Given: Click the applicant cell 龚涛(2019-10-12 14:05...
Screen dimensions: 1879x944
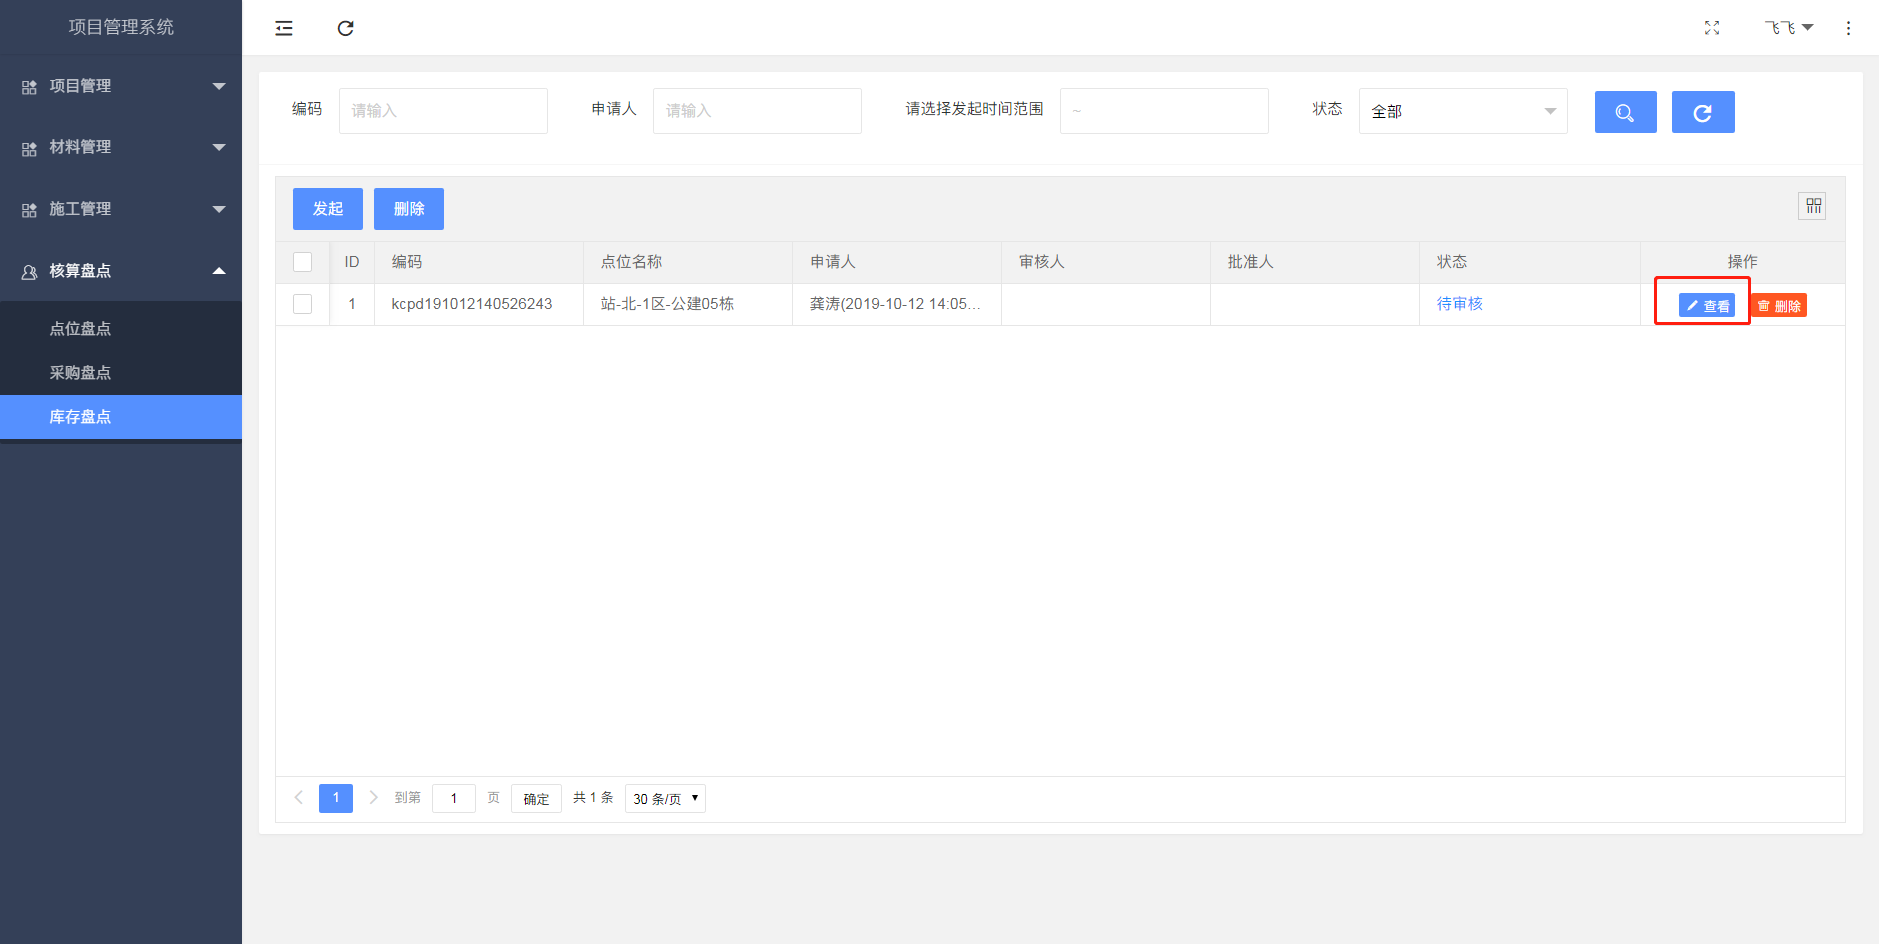Looking at the screenshot, I should (x=895, y=304).
